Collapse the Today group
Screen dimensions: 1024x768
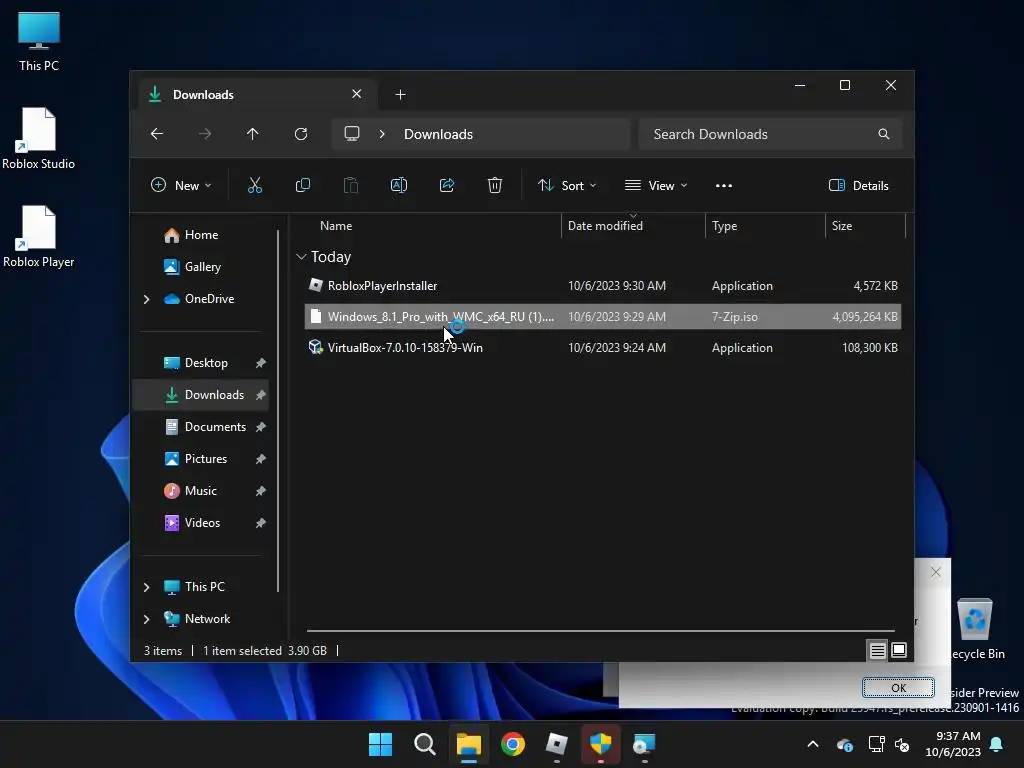tap(301, 257)
